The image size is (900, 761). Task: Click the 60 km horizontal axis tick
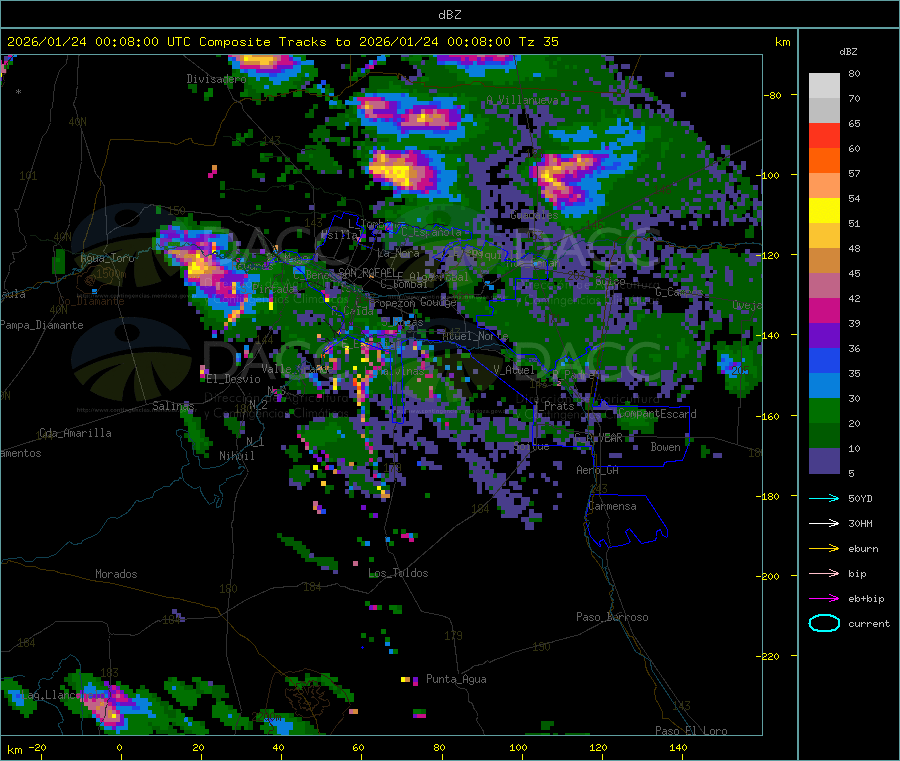[358, 747]
